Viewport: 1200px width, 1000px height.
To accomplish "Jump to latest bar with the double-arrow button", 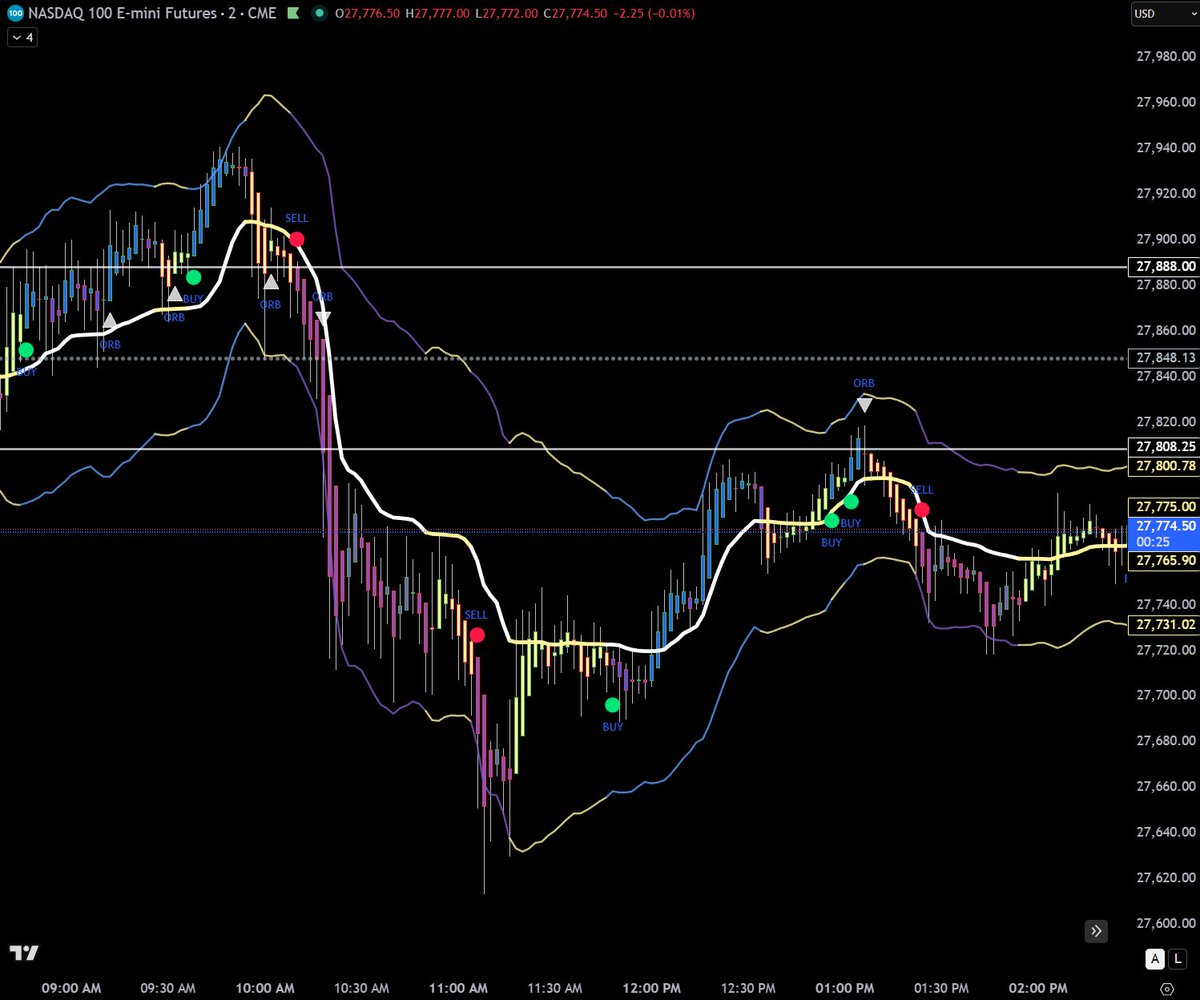I will pyautogui.click(x=1097, y=930).
